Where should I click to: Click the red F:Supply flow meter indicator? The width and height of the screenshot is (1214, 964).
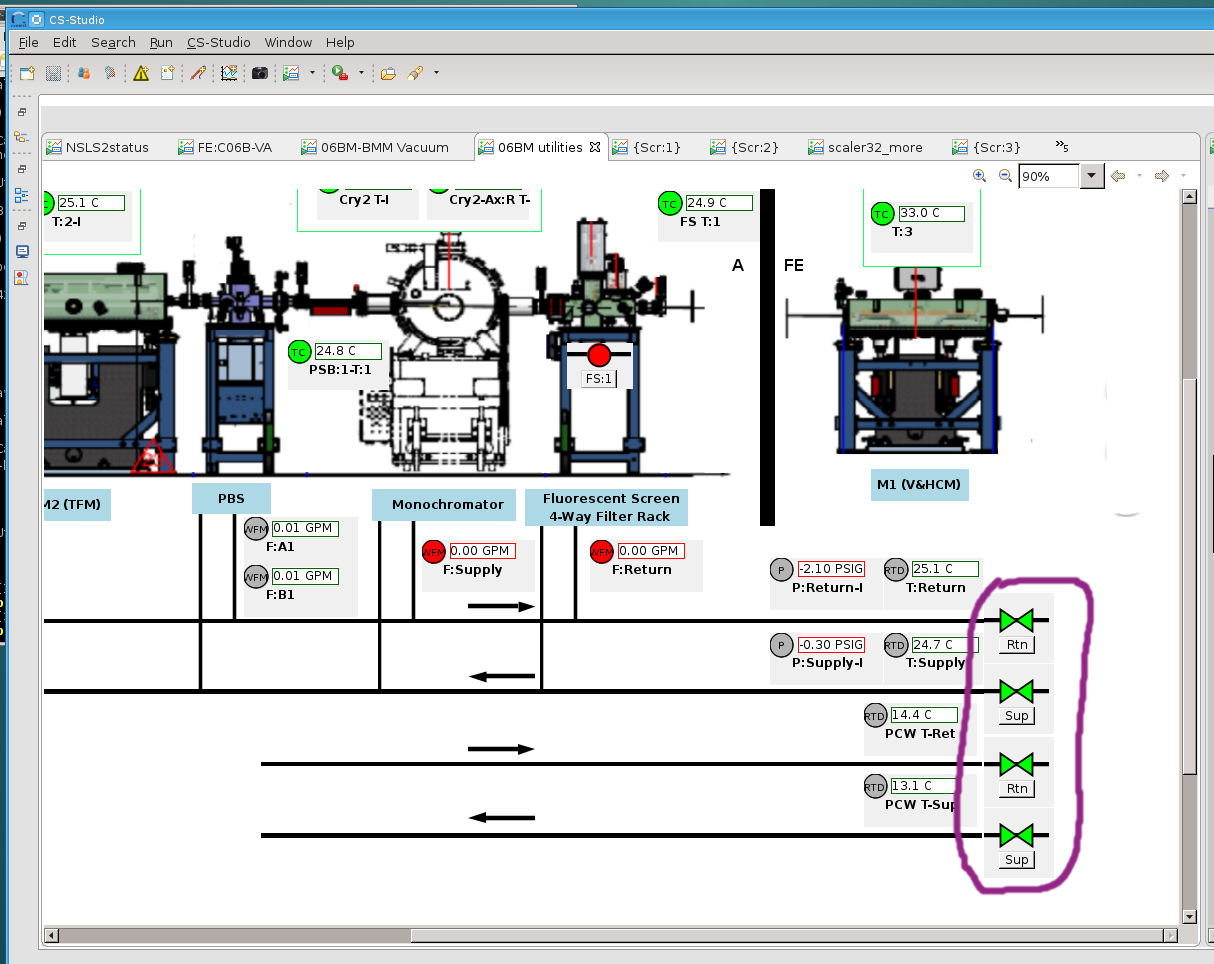pyautogui.click(x=433, y=552)
